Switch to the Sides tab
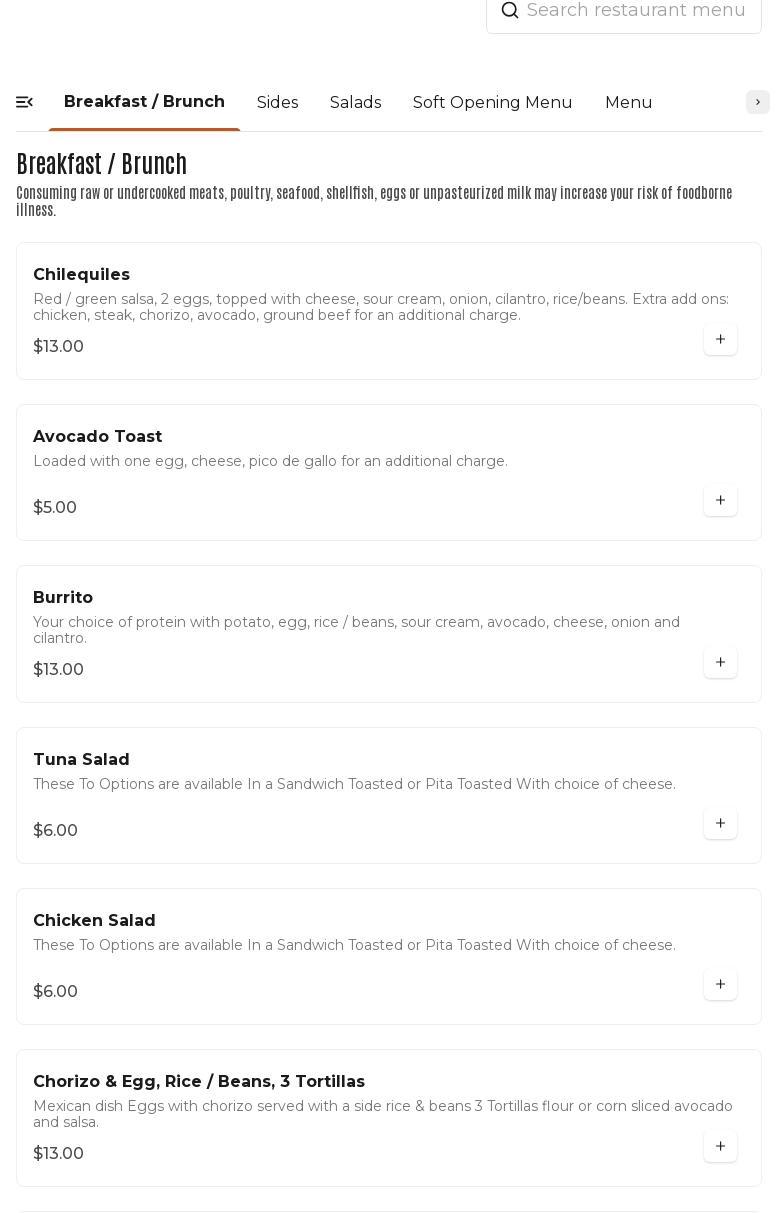This screenshot has width=778, height=1213. [277, 102]
